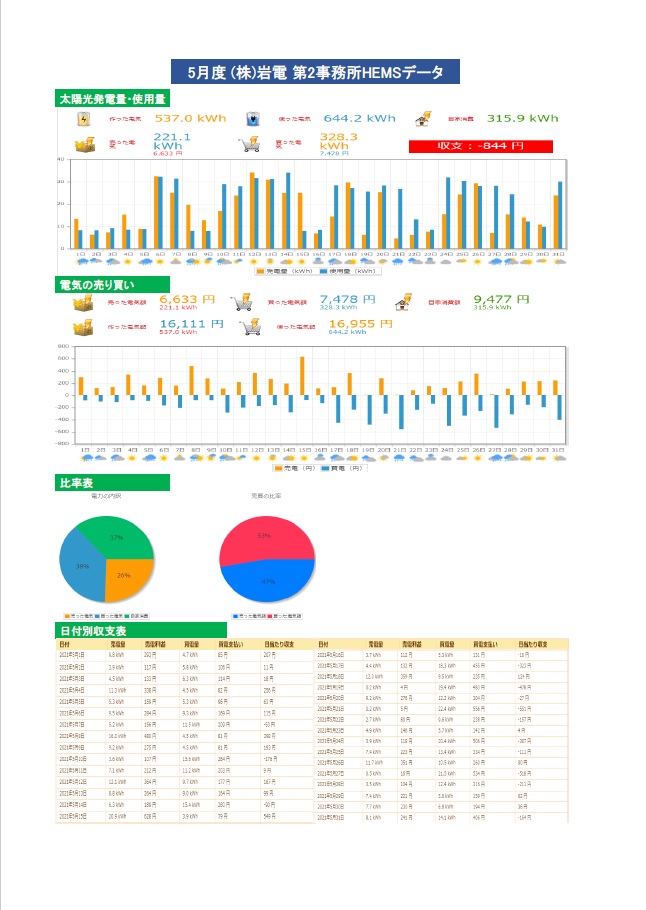Click the gold coins icon beside 221.1 kWh
Screen dimensions: 646x910
(x=86, y=145)
